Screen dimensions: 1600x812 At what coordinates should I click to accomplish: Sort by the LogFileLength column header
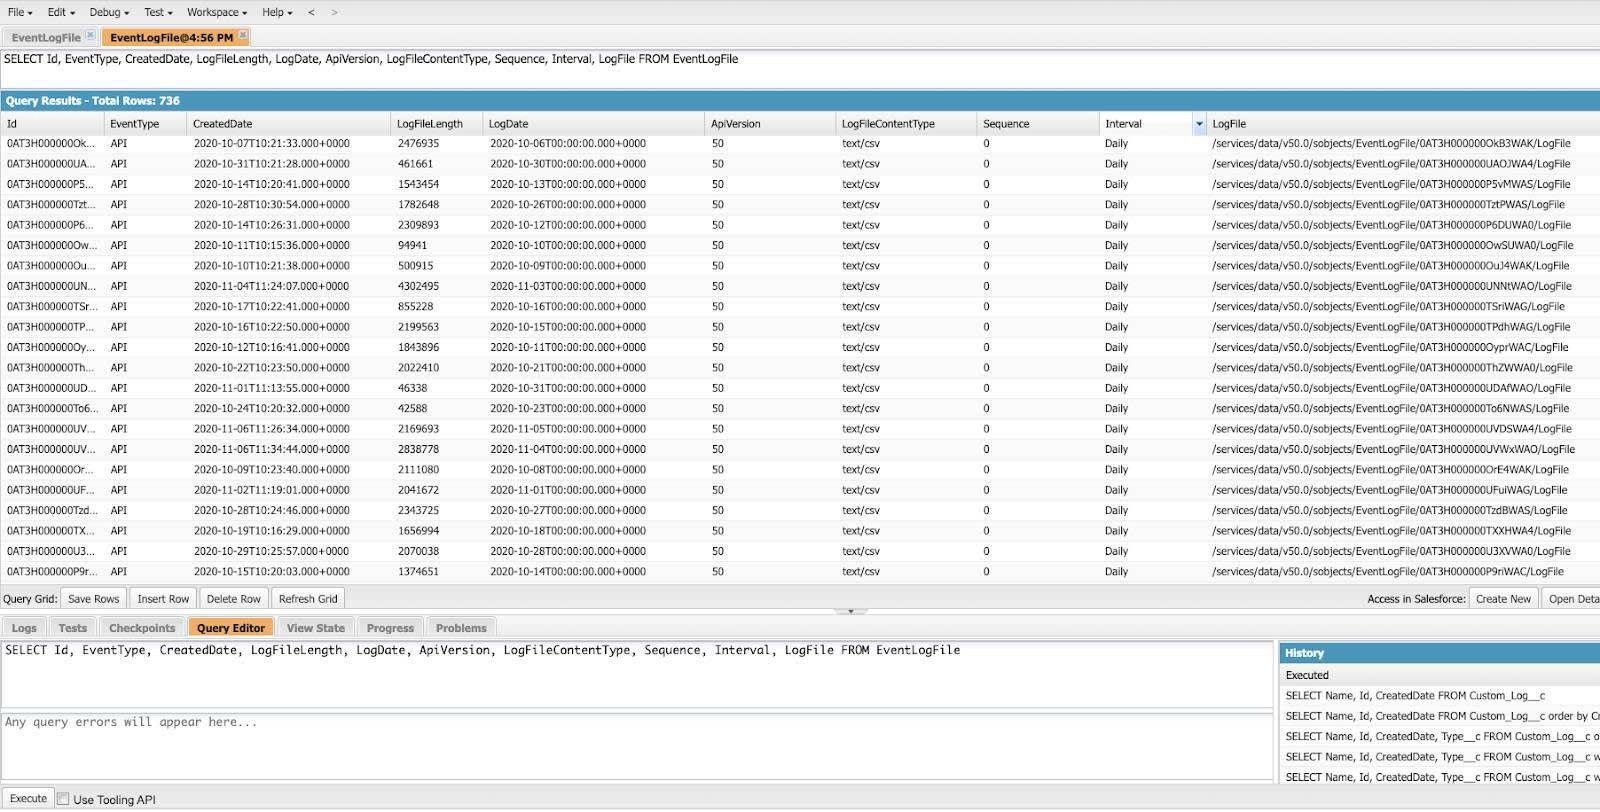tap(437, 124)
